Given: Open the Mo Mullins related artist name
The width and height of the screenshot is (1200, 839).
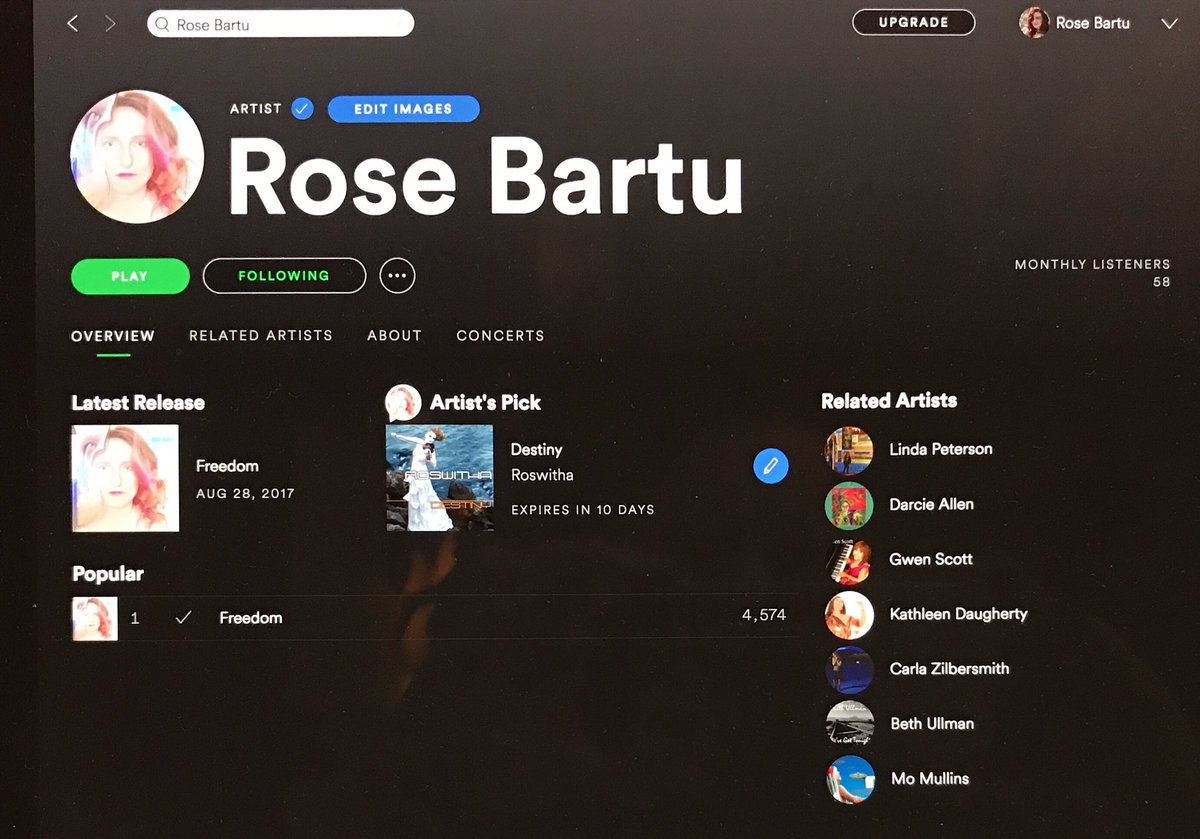Looking at the screenshot, I should coord(930,779).
